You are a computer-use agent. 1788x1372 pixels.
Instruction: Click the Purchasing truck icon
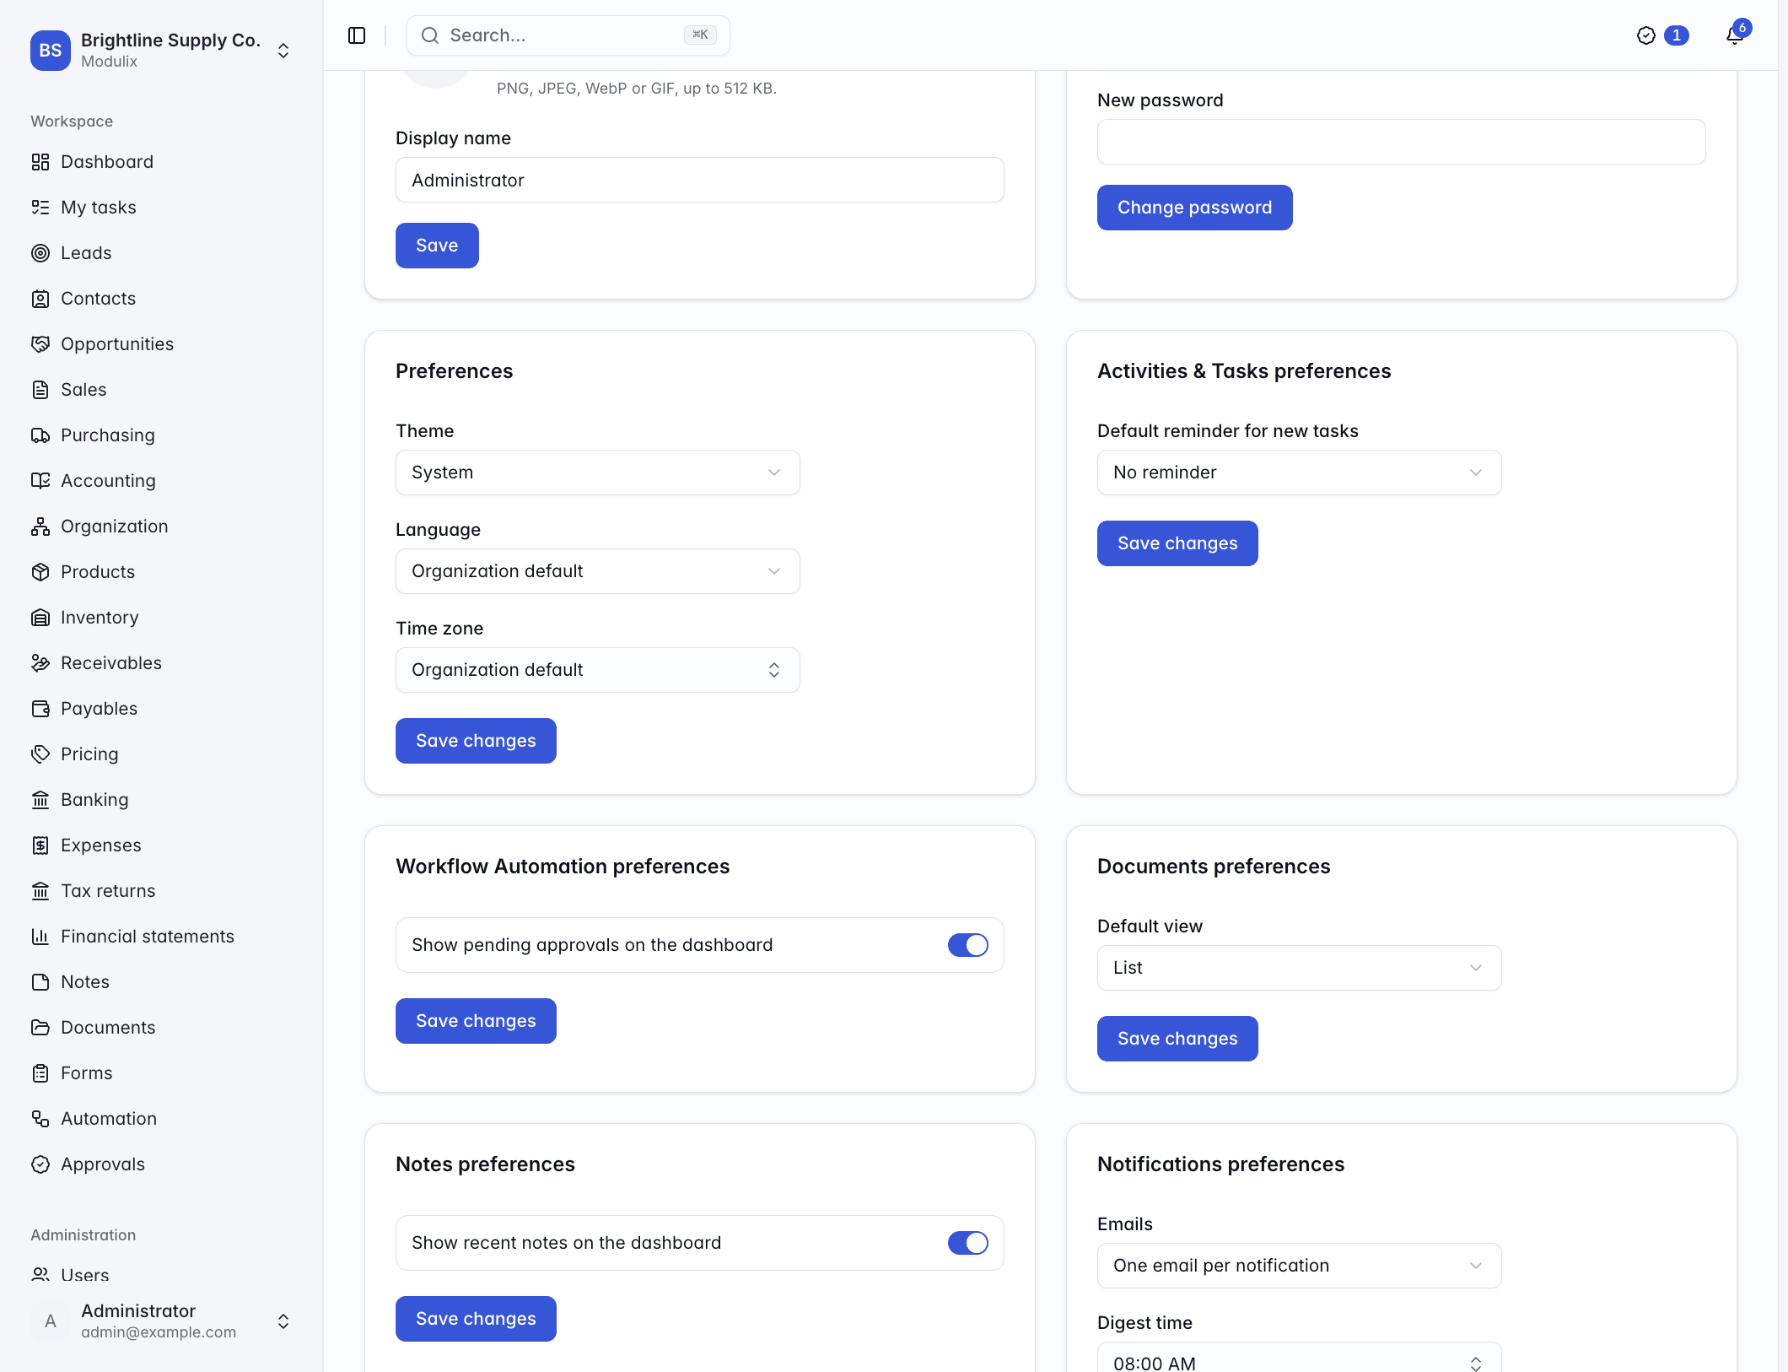(40, 435)
